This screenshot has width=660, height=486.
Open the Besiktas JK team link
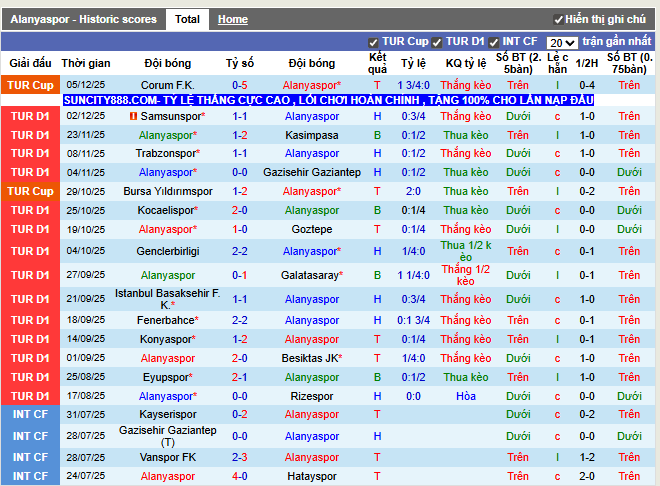tap(312, 358)
